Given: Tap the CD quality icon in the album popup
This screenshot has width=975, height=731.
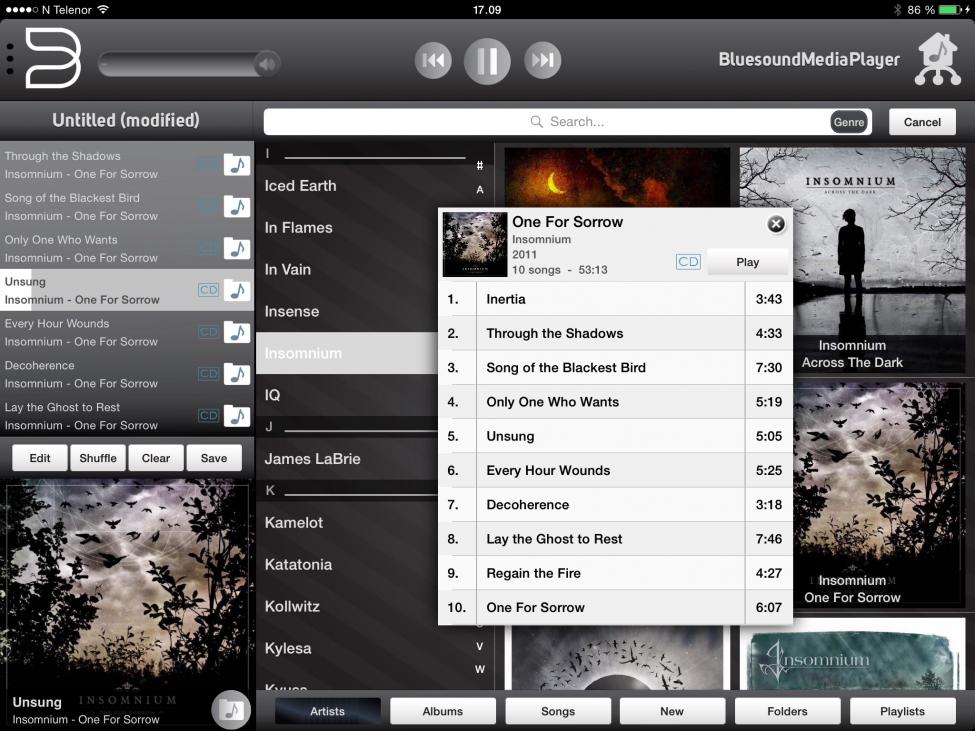Looking at the screenshot, I should coord(688,262).
